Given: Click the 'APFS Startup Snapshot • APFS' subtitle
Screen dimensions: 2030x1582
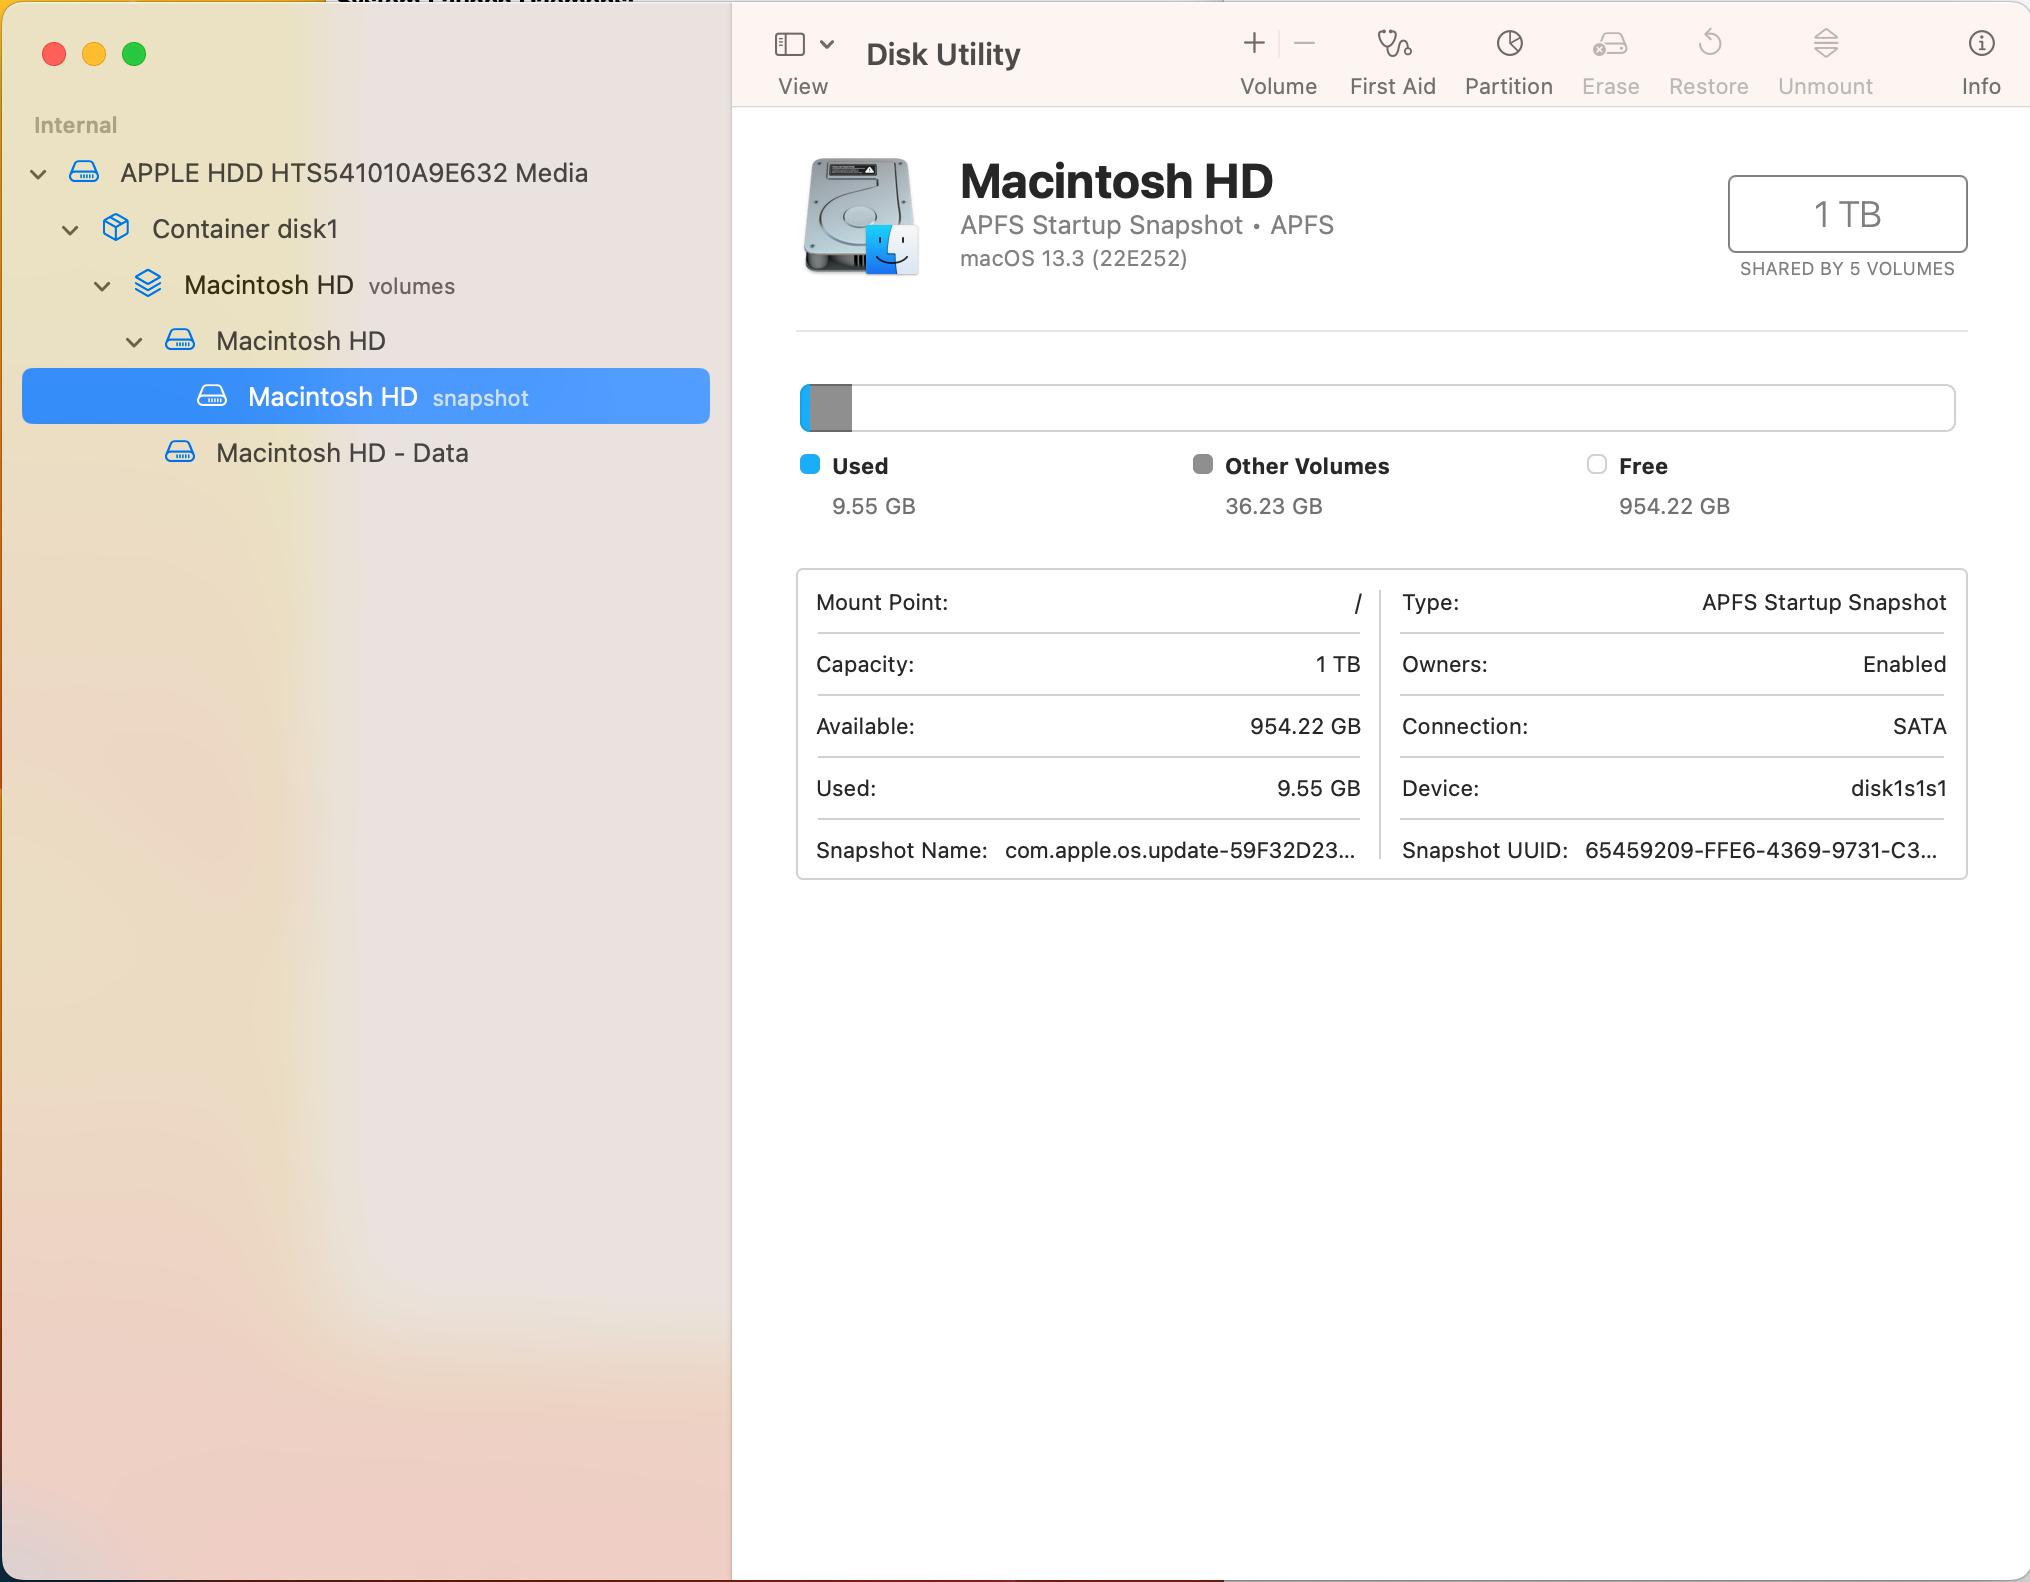Looking at the screenshot, I should pyautogui.click(x=1147, y=225).
